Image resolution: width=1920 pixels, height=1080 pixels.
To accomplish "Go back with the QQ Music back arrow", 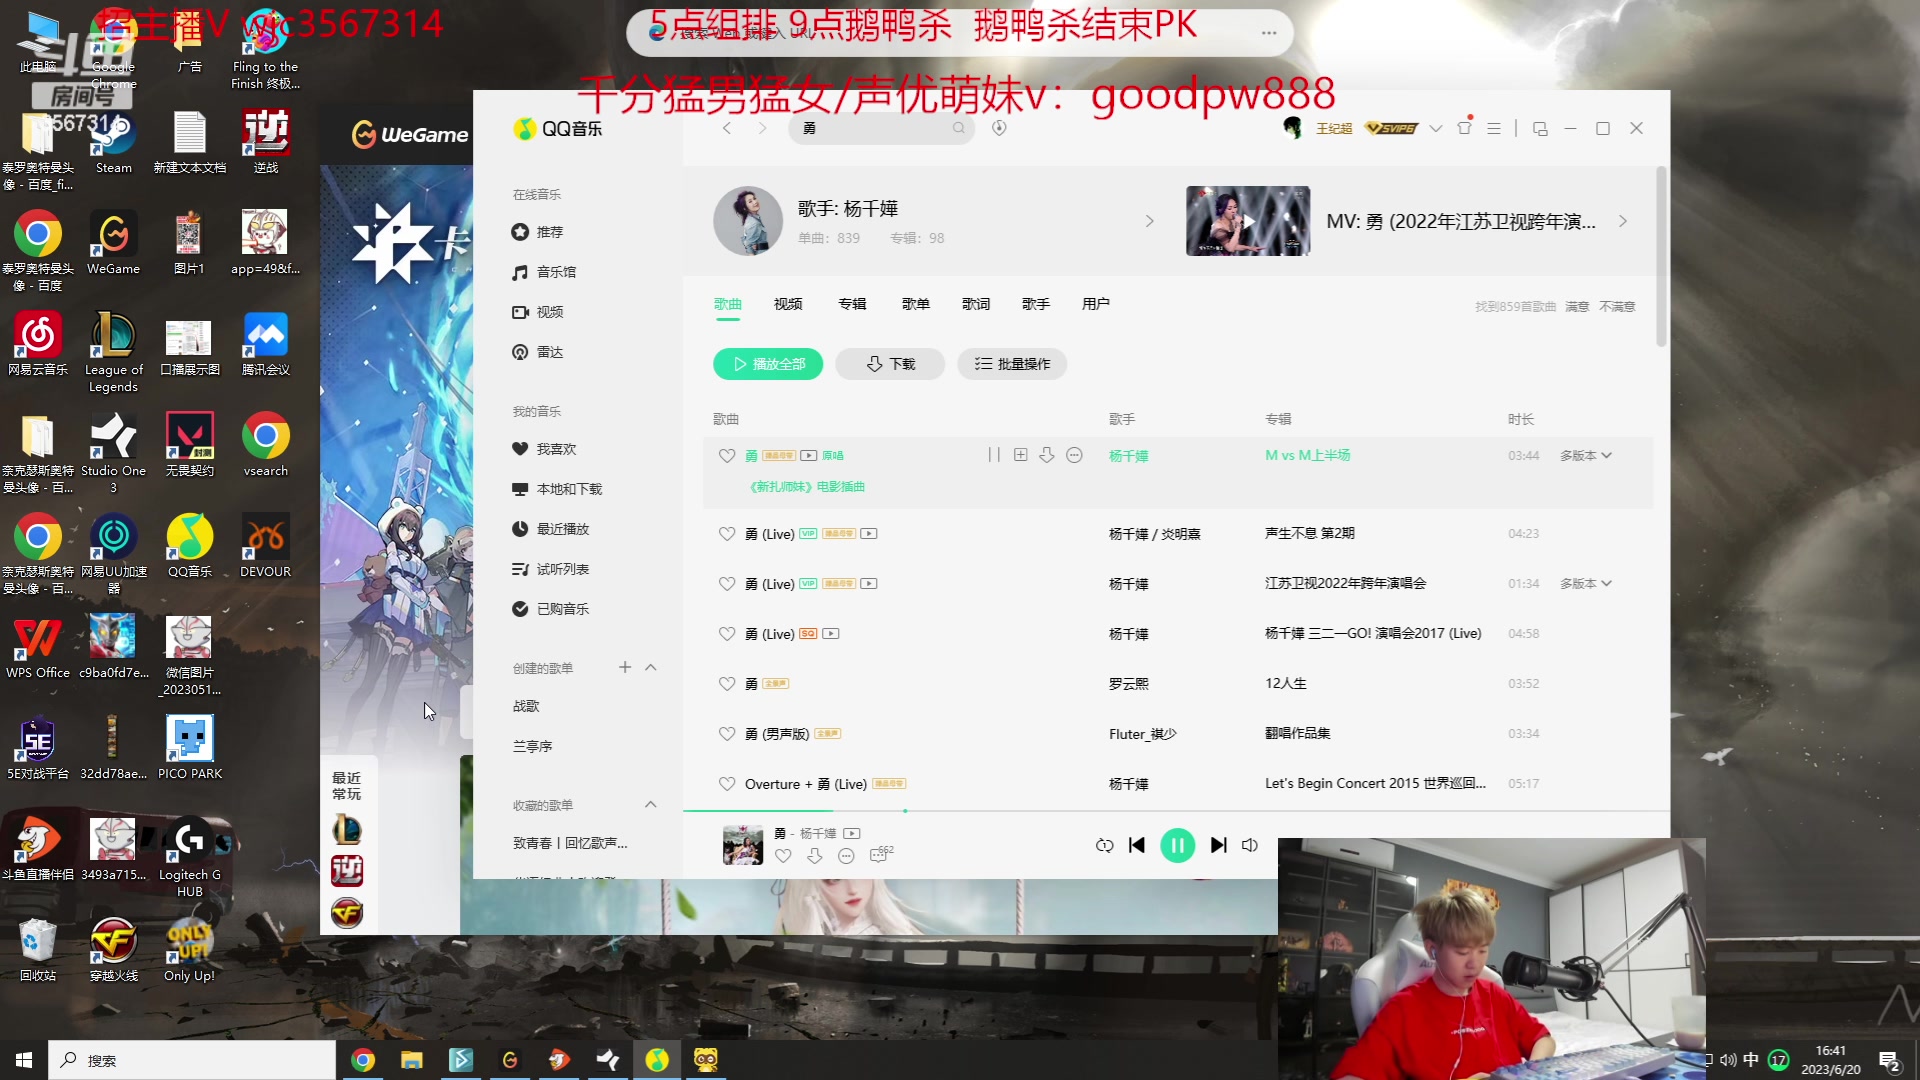I will pos(727,128).
